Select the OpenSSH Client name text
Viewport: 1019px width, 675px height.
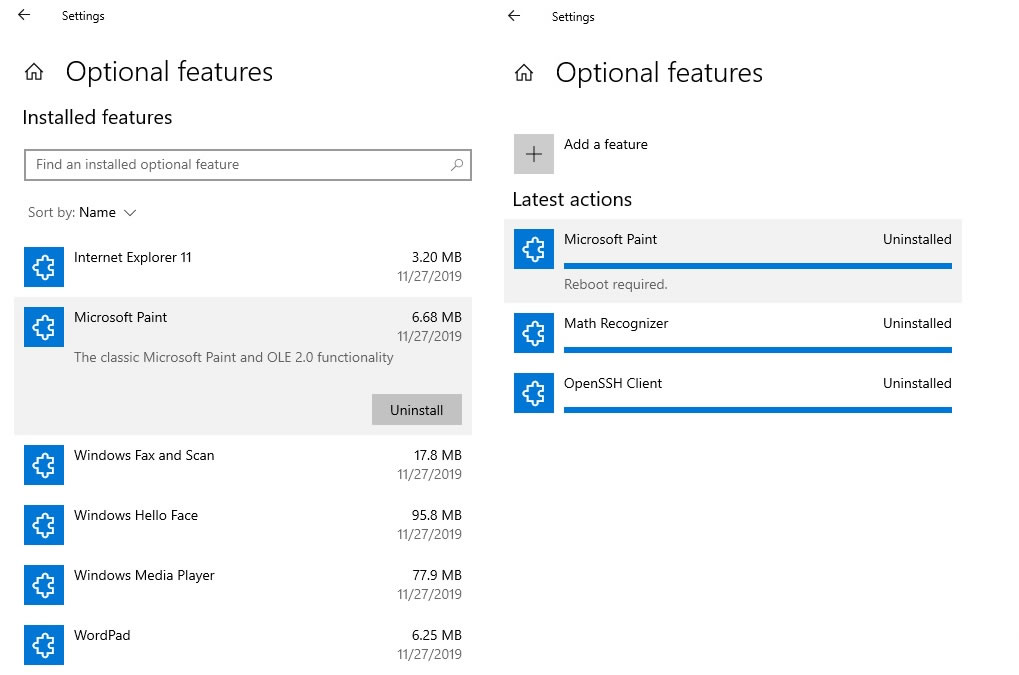(613, 383)
